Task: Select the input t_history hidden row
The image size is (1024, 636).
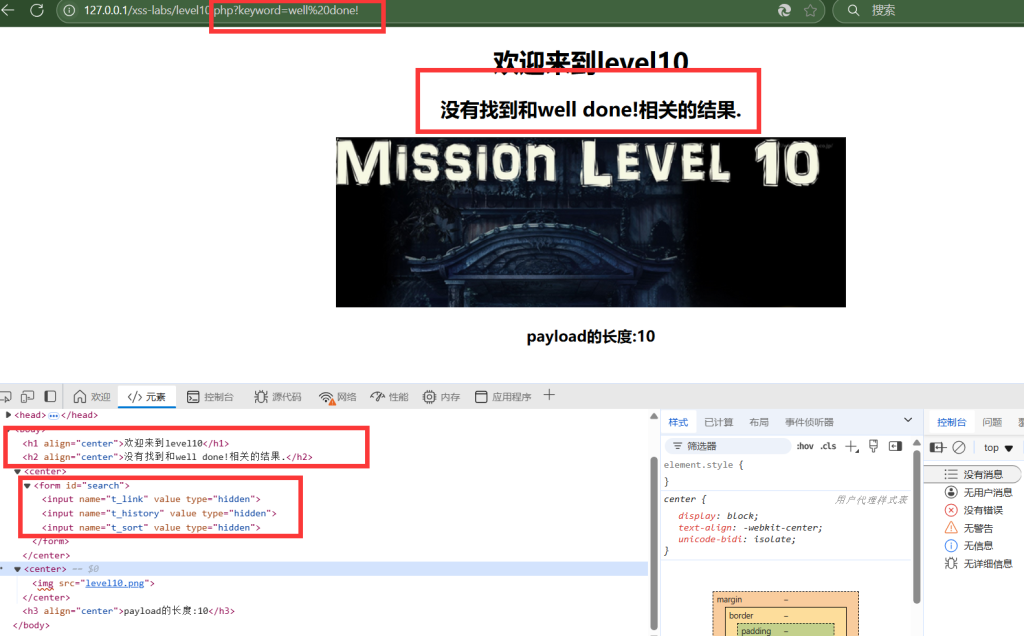Action: tap(159, 513)
